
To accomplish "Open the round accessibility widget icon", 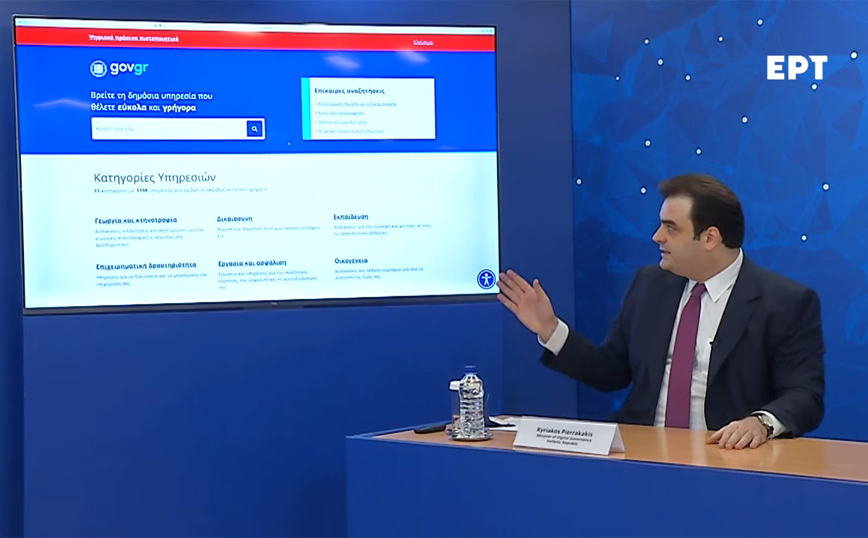I will (x=486, y=279).
